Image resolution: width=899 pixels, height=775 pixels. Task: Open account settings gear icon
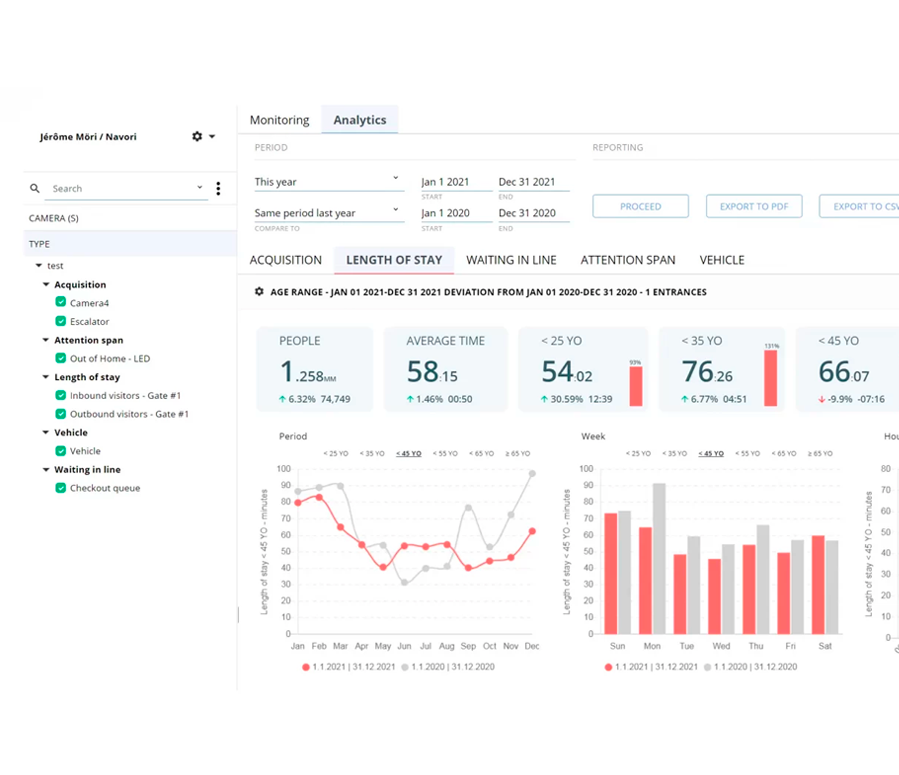(197, 136)
